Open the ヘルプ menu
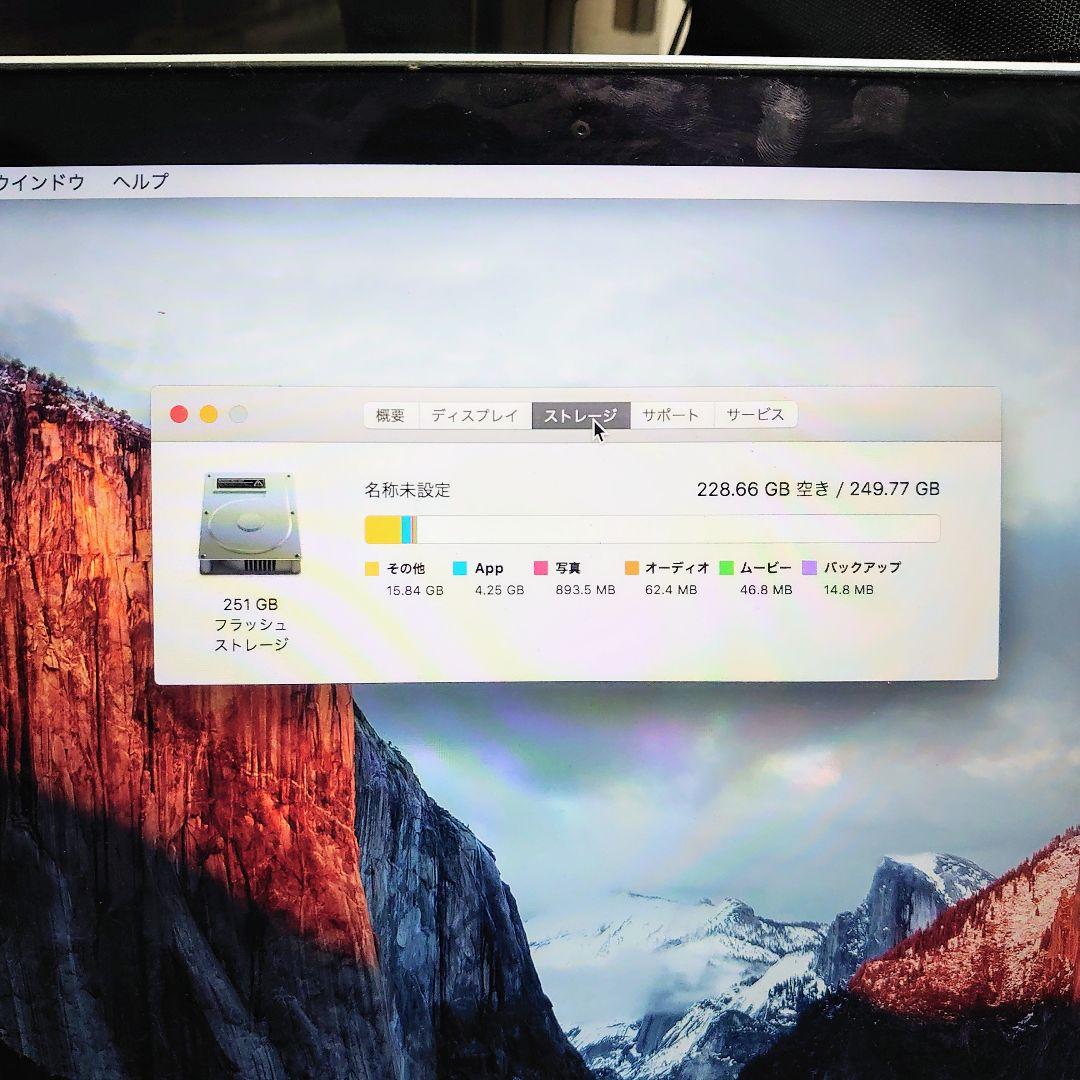Viewport: 1080px width, 1080px height. pyautogui.click(x=140, y=181)
